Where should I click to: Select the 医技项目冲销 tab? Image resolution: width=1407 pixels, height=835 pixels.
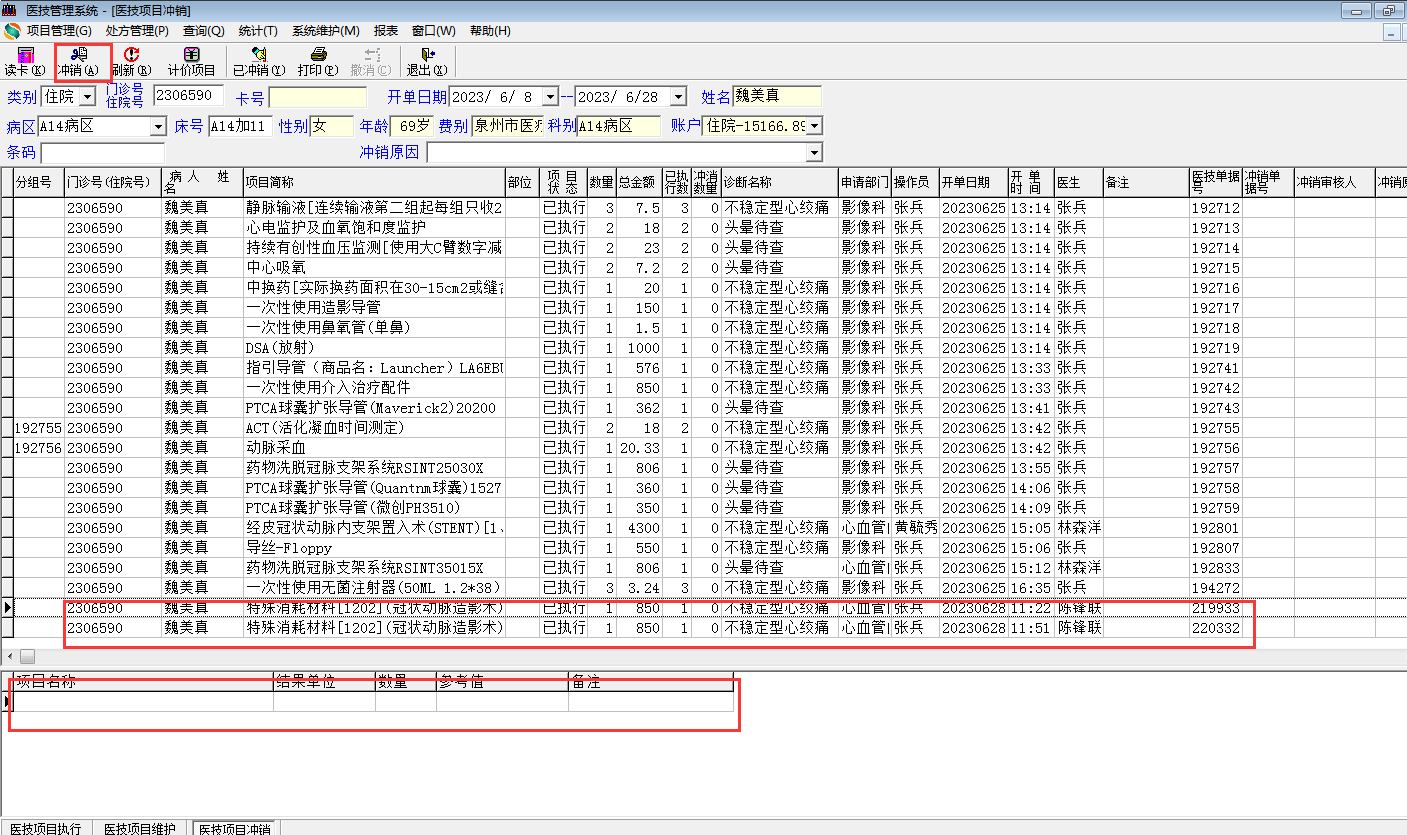(x=235, y=828)
